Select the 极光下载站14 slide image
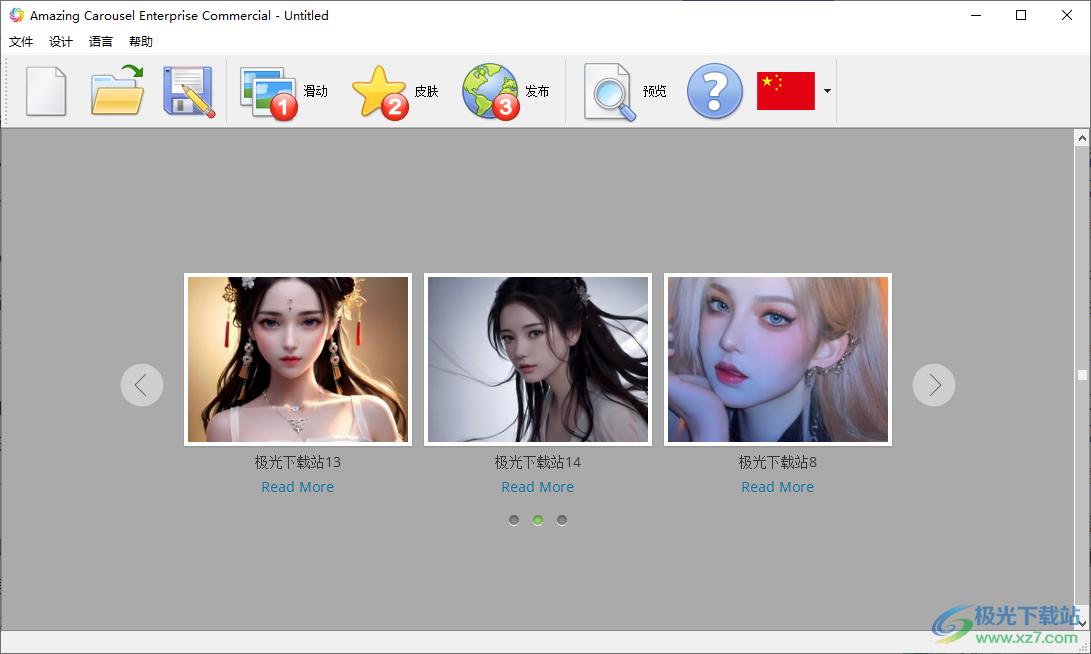Viewport: 1091px width, 654px height. pyautogui.click(x=537, y=360)
